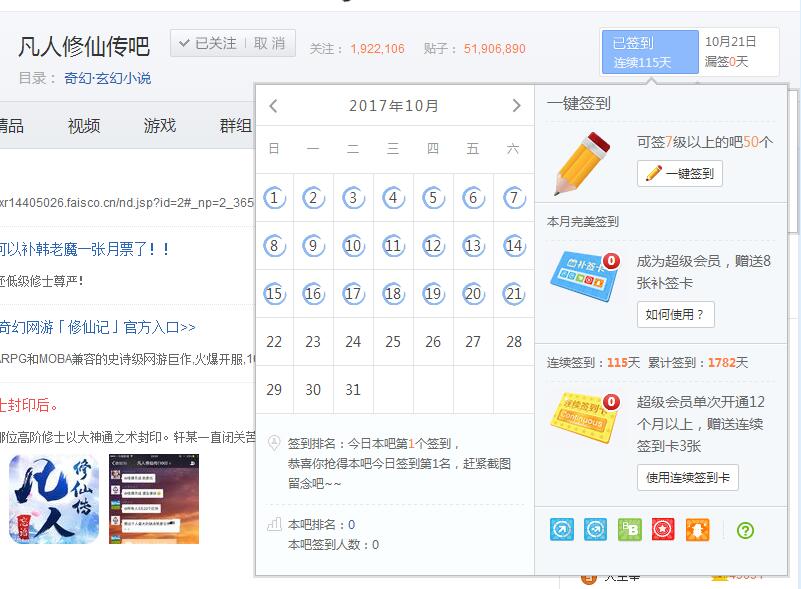The width and height of the screenshot is (801, 589).
Task: Click the 一键签到 button
Action: click(x=679, y=173)
